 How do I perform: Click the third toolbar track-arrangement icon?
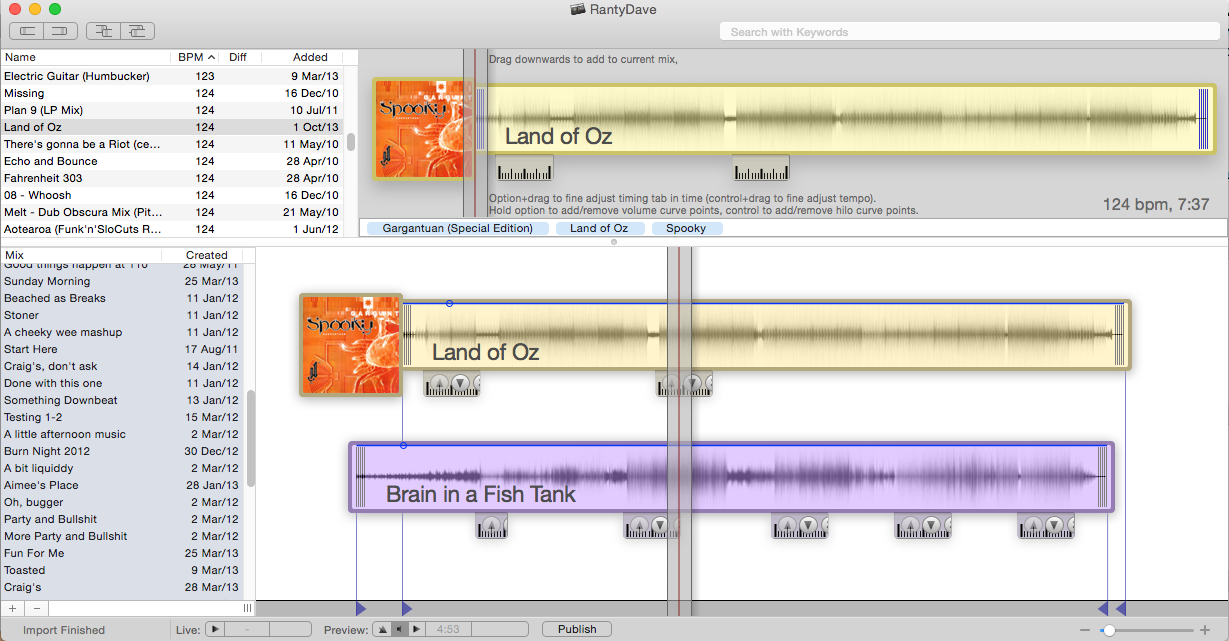(x=103, y=31)
